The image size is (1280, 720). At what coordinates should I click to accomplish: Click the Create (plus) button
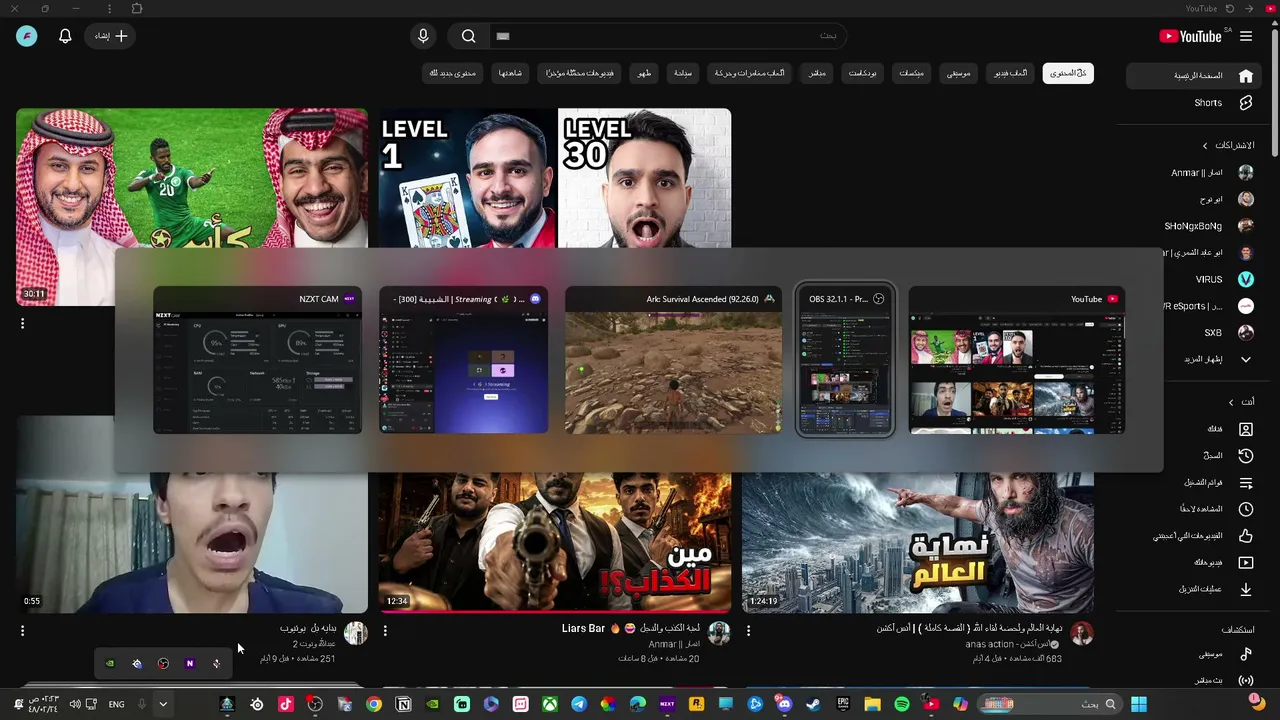[x=112, y=36]
